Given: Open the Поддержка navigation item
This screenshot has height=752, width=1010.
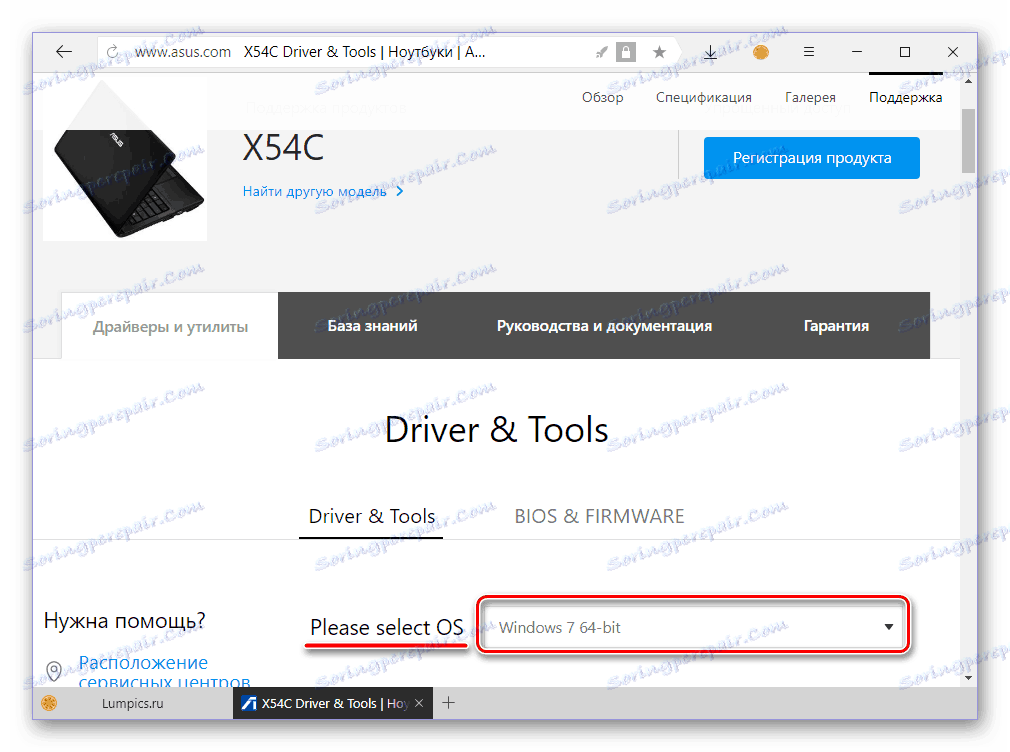Looking at the screenshot, I should point(906,97).
